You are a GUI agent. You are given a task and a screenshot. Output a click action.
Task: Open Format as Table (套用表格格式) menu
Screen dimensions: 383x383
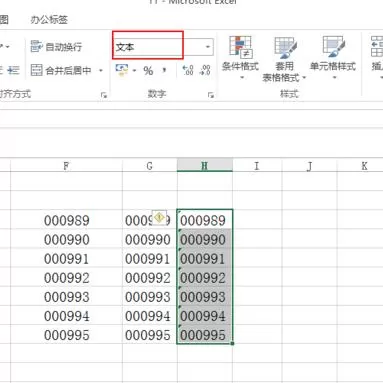click(x=284, y=59)
